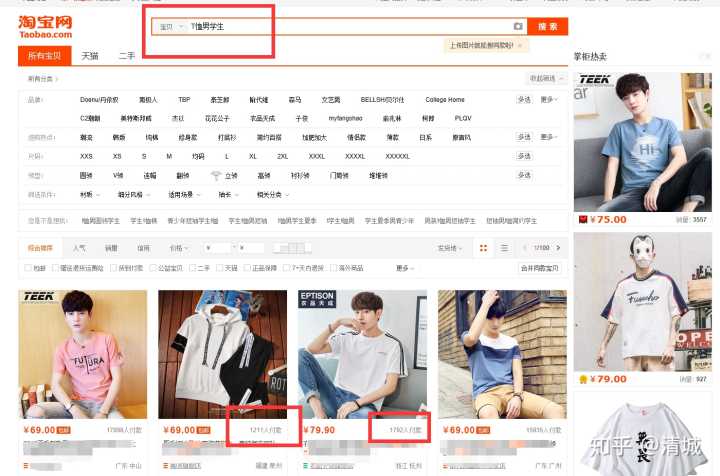Open the masked model white t-shirt hot-seller image

pos(643,302)
